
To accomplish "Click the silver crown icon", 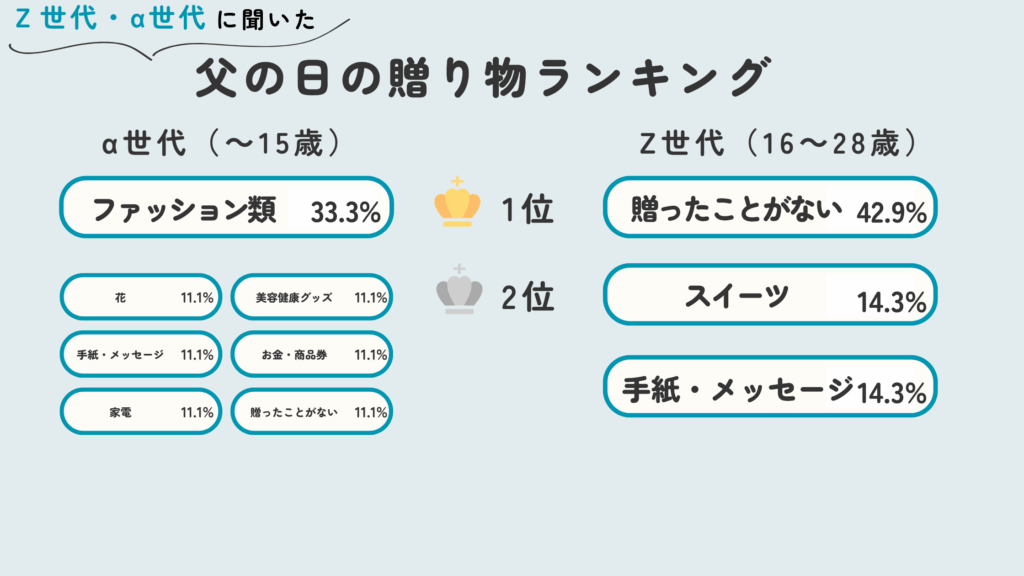I will 459,289.
